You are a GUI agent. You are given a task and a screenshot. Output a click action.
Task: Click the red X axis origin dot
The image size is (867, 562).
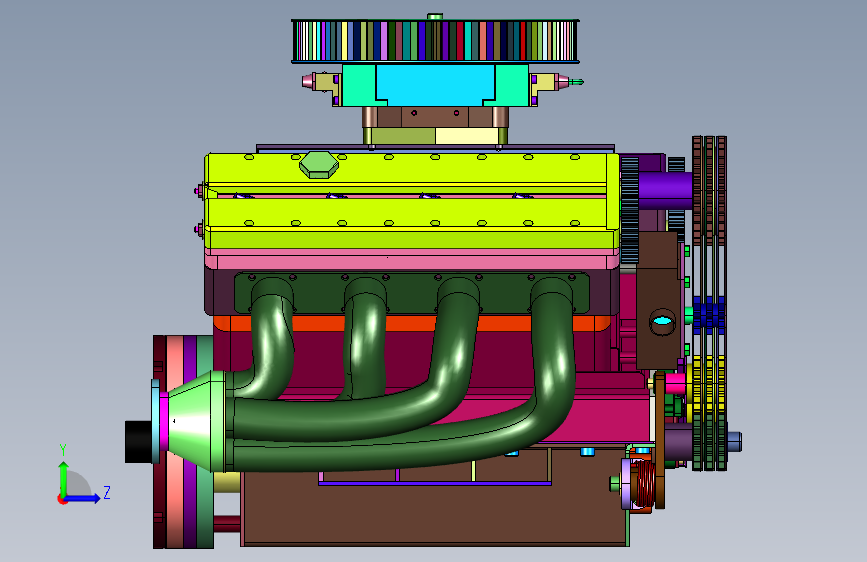coord(62,499)
